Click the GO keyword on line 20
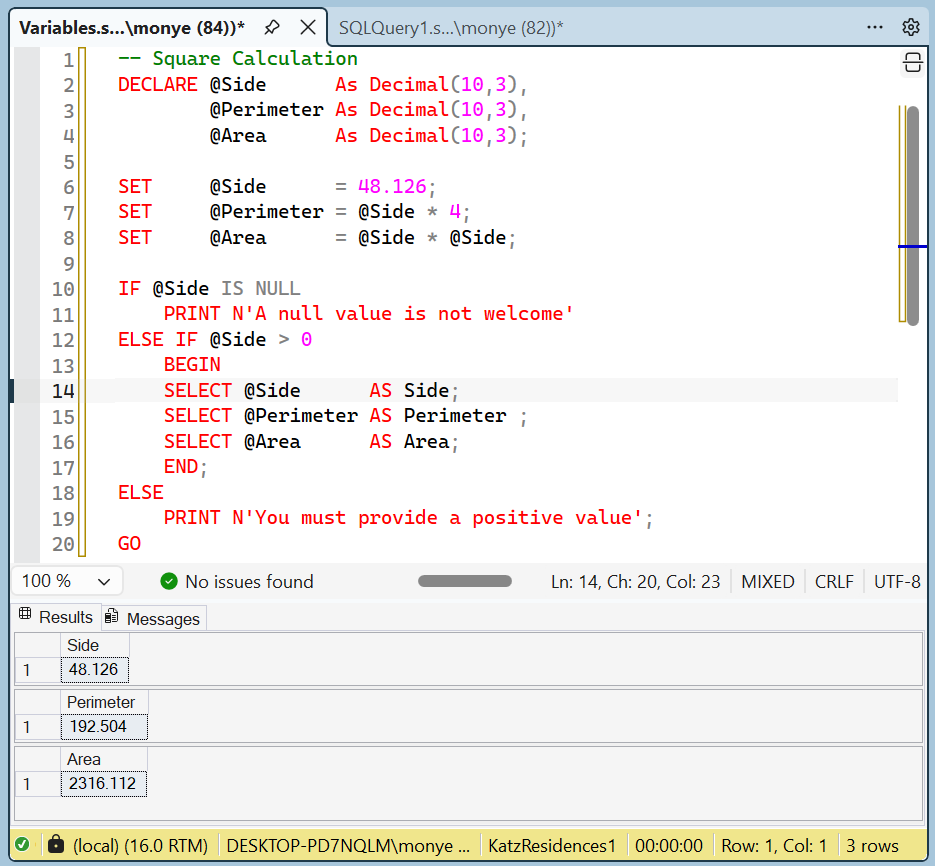Viewport: 935px width, 866px height. pyautogui.click(x=129, y=543)
